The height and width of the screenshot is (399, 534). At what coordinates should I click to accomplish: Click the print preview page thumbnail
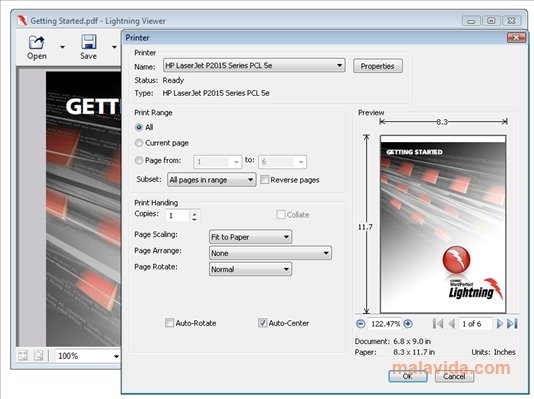(443, 224)
